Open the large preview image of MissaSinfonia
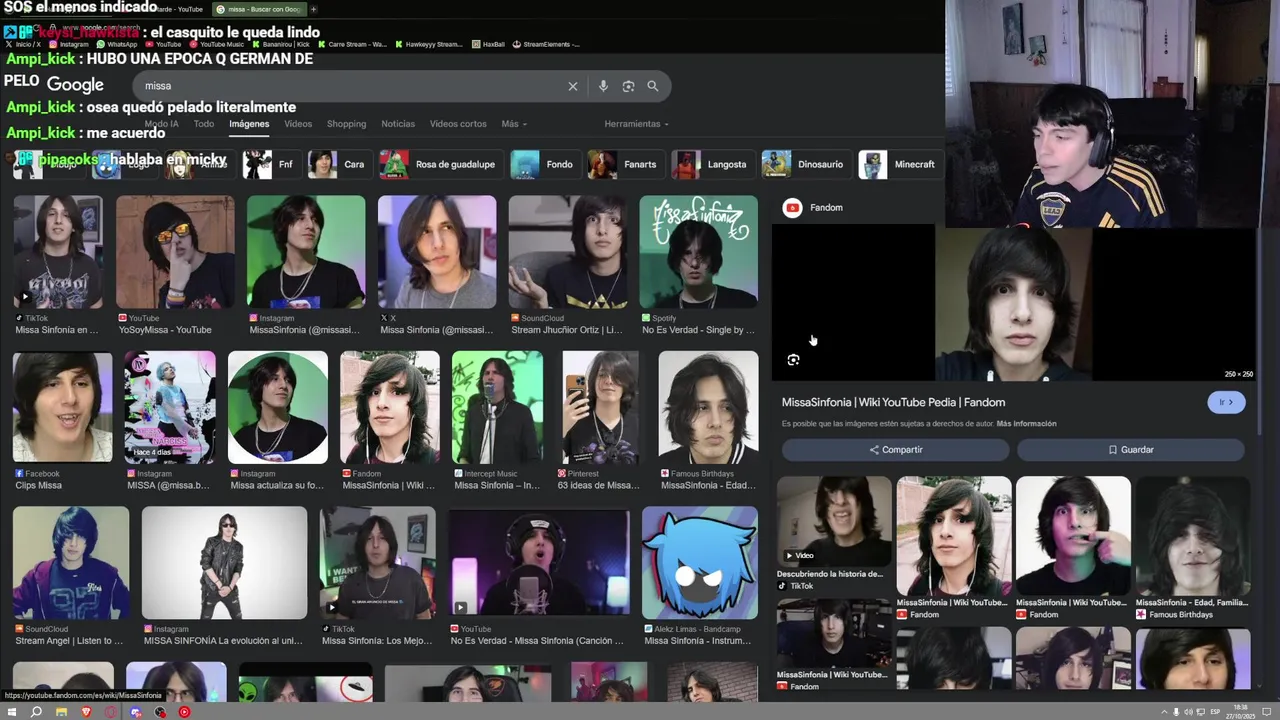This screenshot has height=720, width=1280. pos(1013,303)
